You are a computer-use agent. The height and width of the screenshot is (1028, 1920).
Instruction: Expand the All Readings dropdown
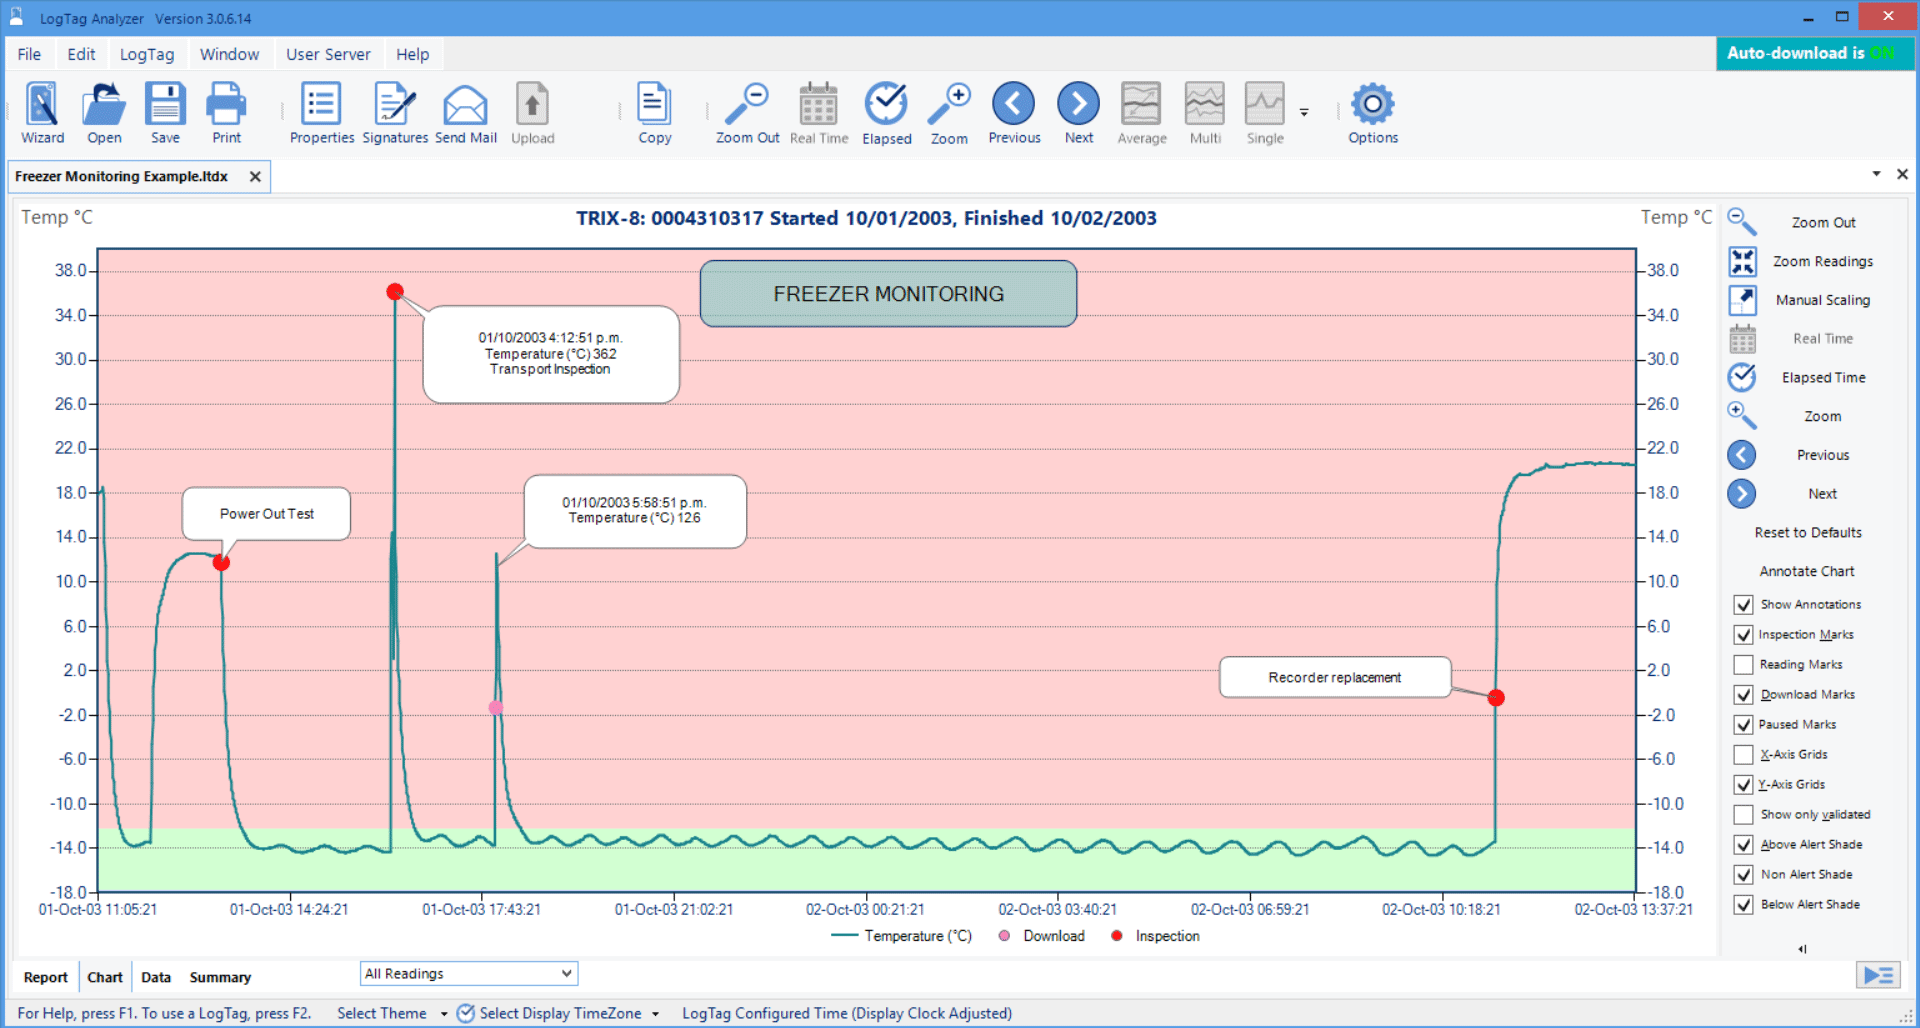[x=566, y=973]
